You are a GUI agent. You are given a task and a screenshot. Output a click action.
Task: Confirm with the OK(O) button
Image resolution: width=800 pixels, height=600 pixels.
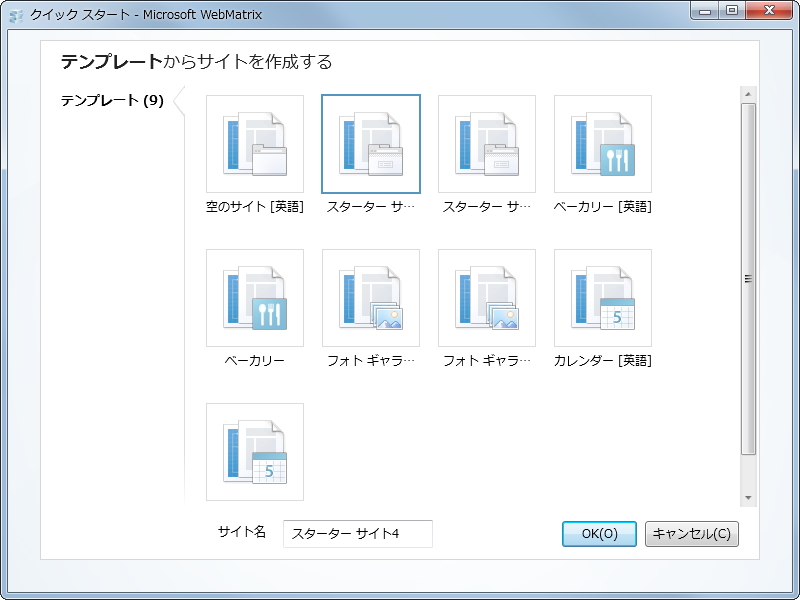(x=599, y=534)
